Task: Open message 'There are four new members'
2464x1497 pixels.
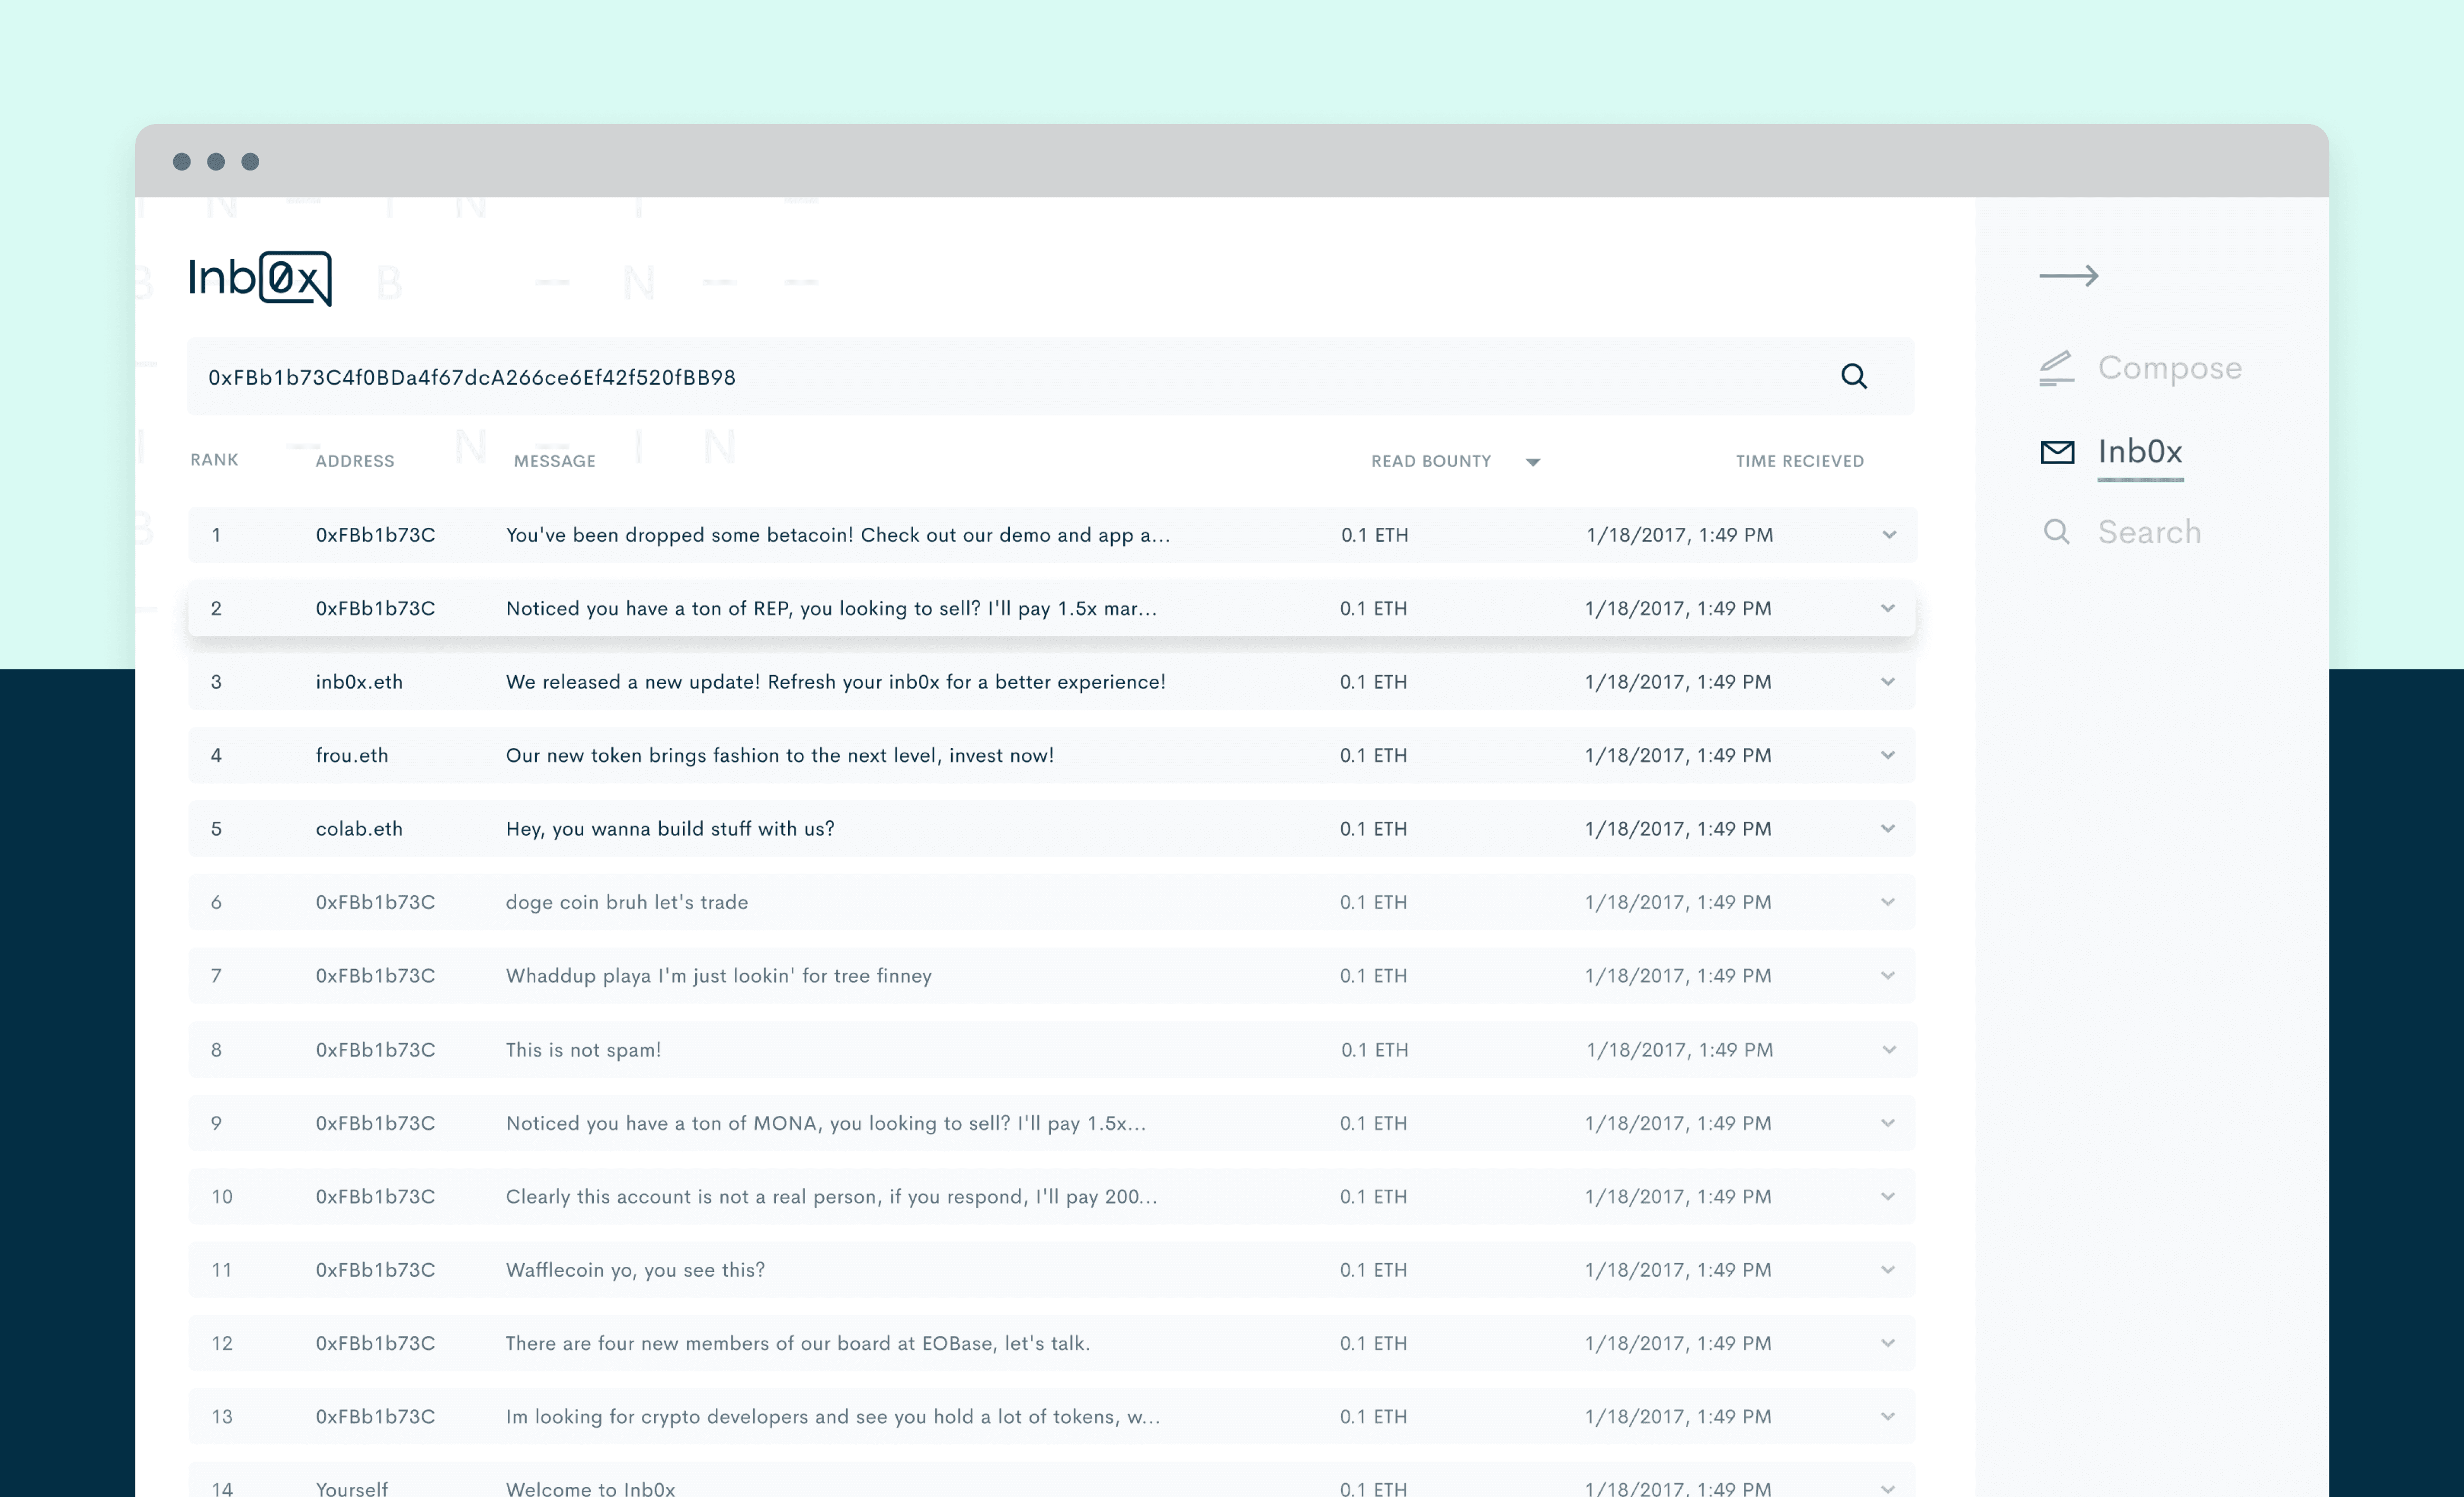Action: (x=797, y=1343)
